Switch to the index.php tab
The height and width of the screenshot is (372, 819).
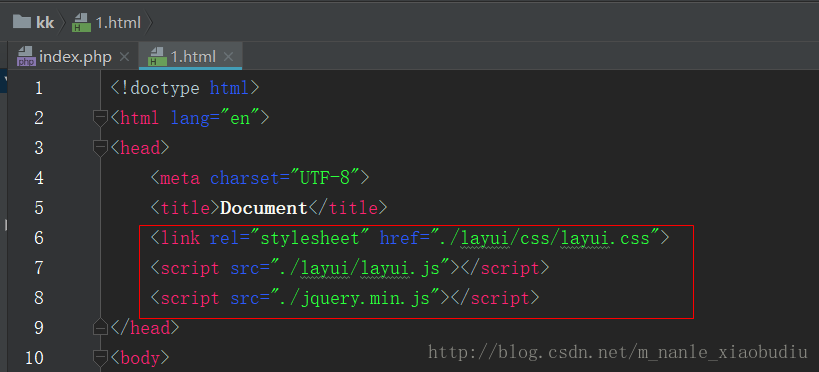[75, 57]
